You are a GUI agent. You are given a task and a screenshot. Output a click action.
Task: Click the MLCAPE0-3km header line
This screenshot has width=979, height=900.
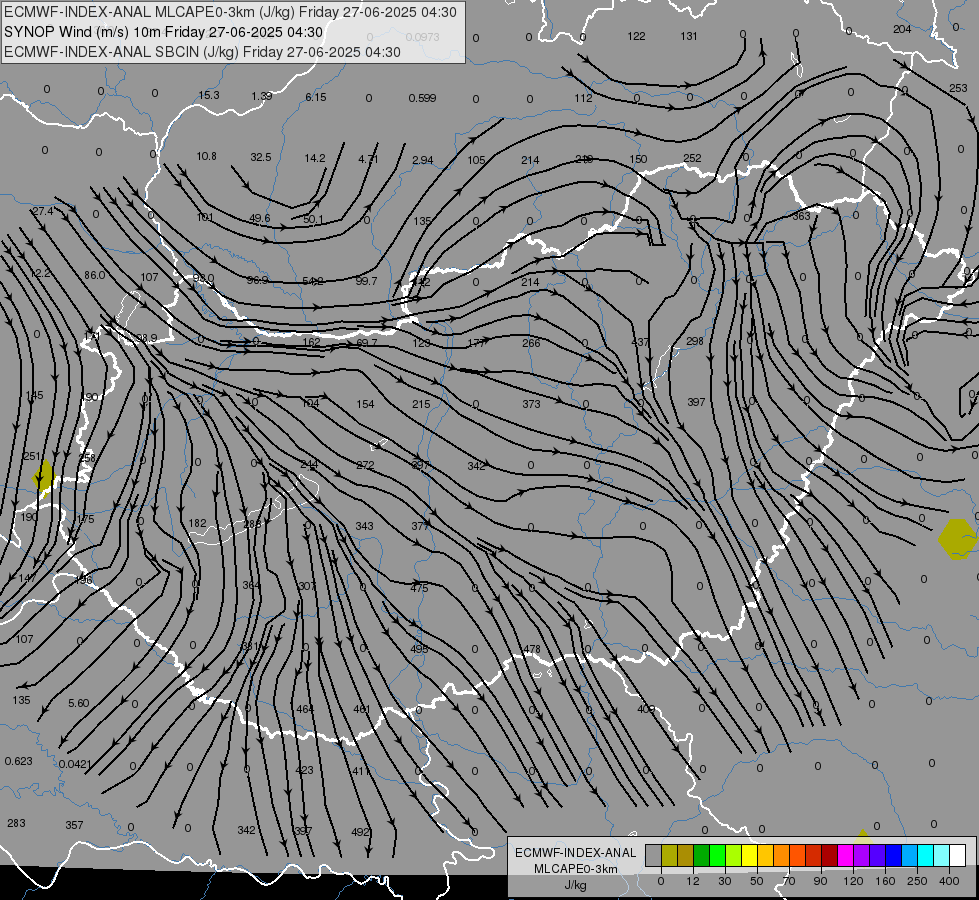click(230, 12)
